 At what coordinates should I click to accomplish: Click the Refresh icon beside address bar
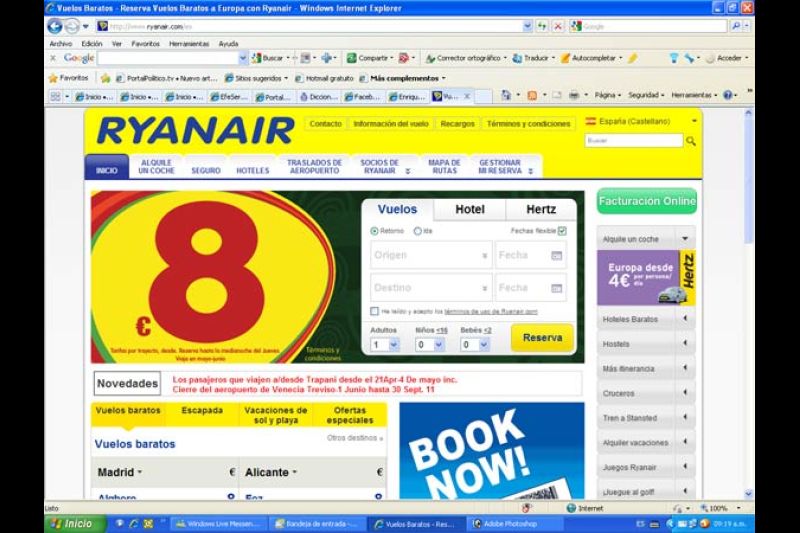point(542,26)
